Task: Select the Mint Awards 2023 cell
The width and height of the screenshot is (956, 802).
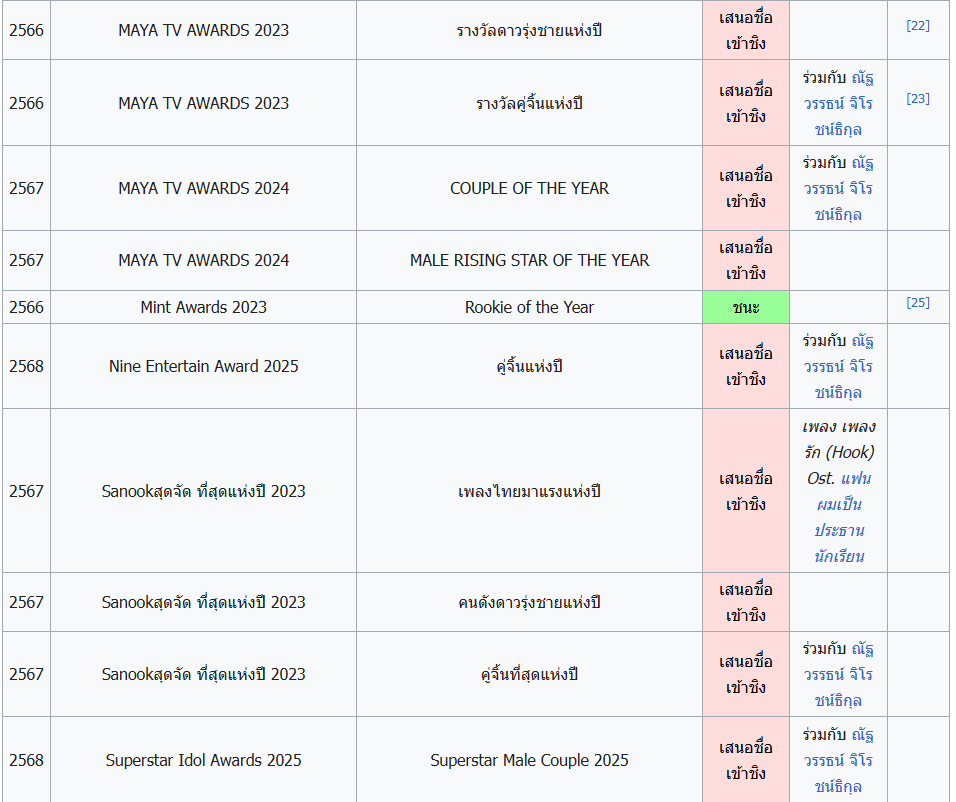Action: pyautogui.click(x=204, y=307)
